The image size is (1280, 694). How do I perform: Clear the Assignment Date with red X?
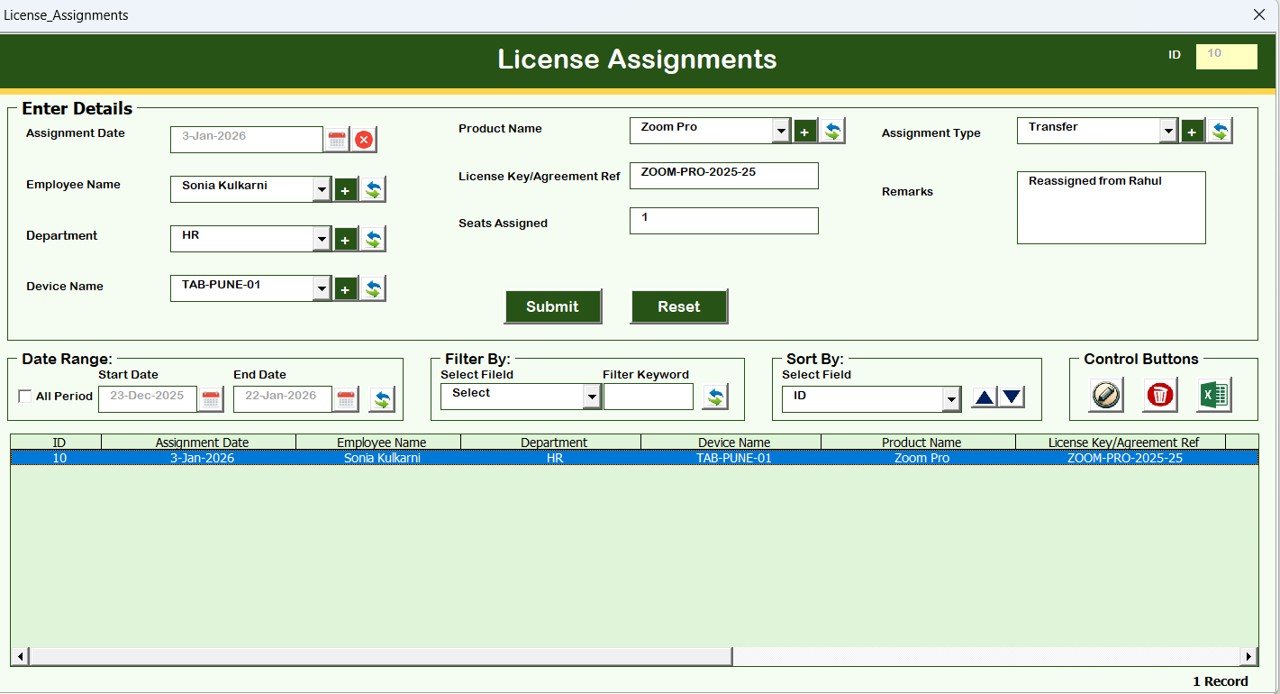coord(364,140)
